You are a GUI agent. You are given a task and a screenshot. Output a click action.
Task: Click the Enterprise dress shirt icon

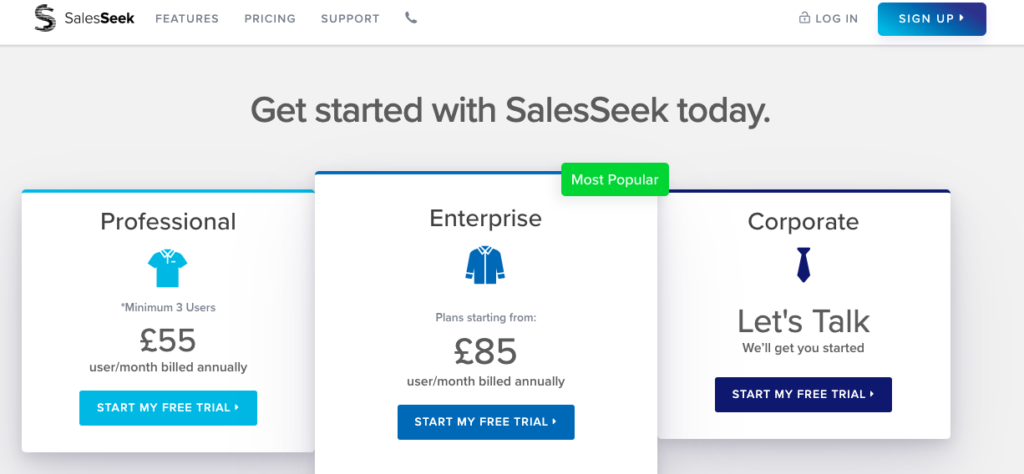pos(485,264)
